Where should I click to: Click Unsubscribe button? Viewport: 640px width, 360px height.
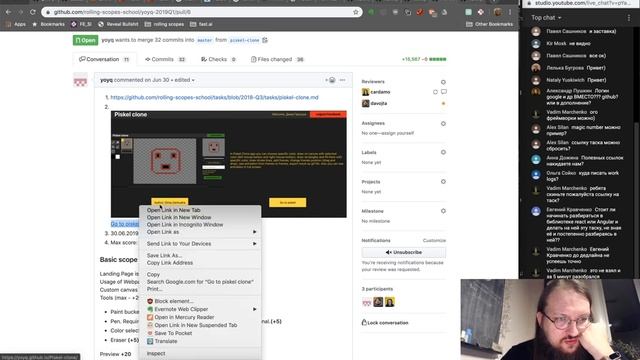(x=404, y=252)
